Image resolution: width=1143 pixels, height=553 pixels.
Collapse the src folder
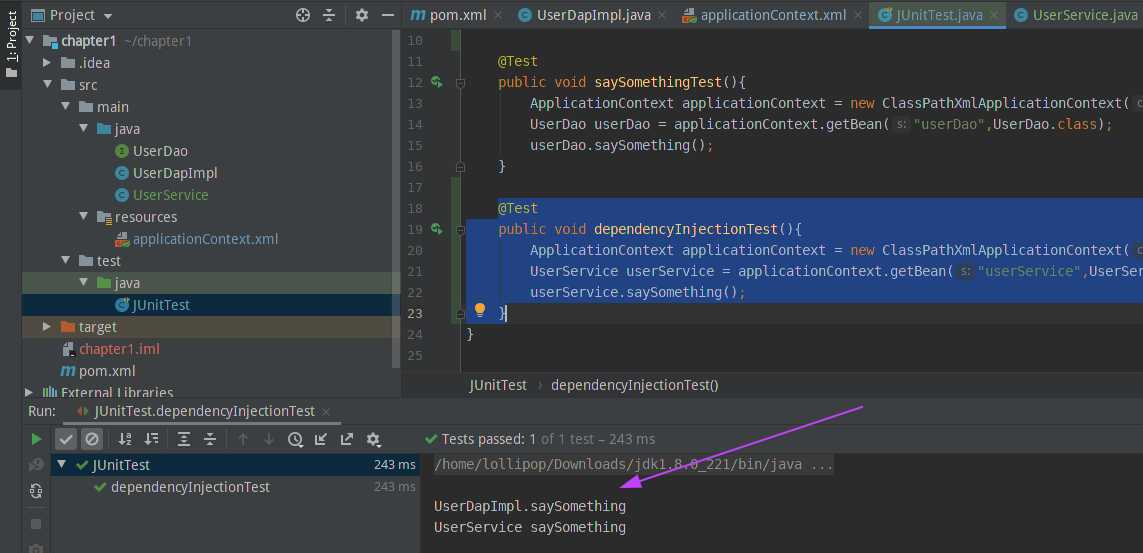(47, 85)
